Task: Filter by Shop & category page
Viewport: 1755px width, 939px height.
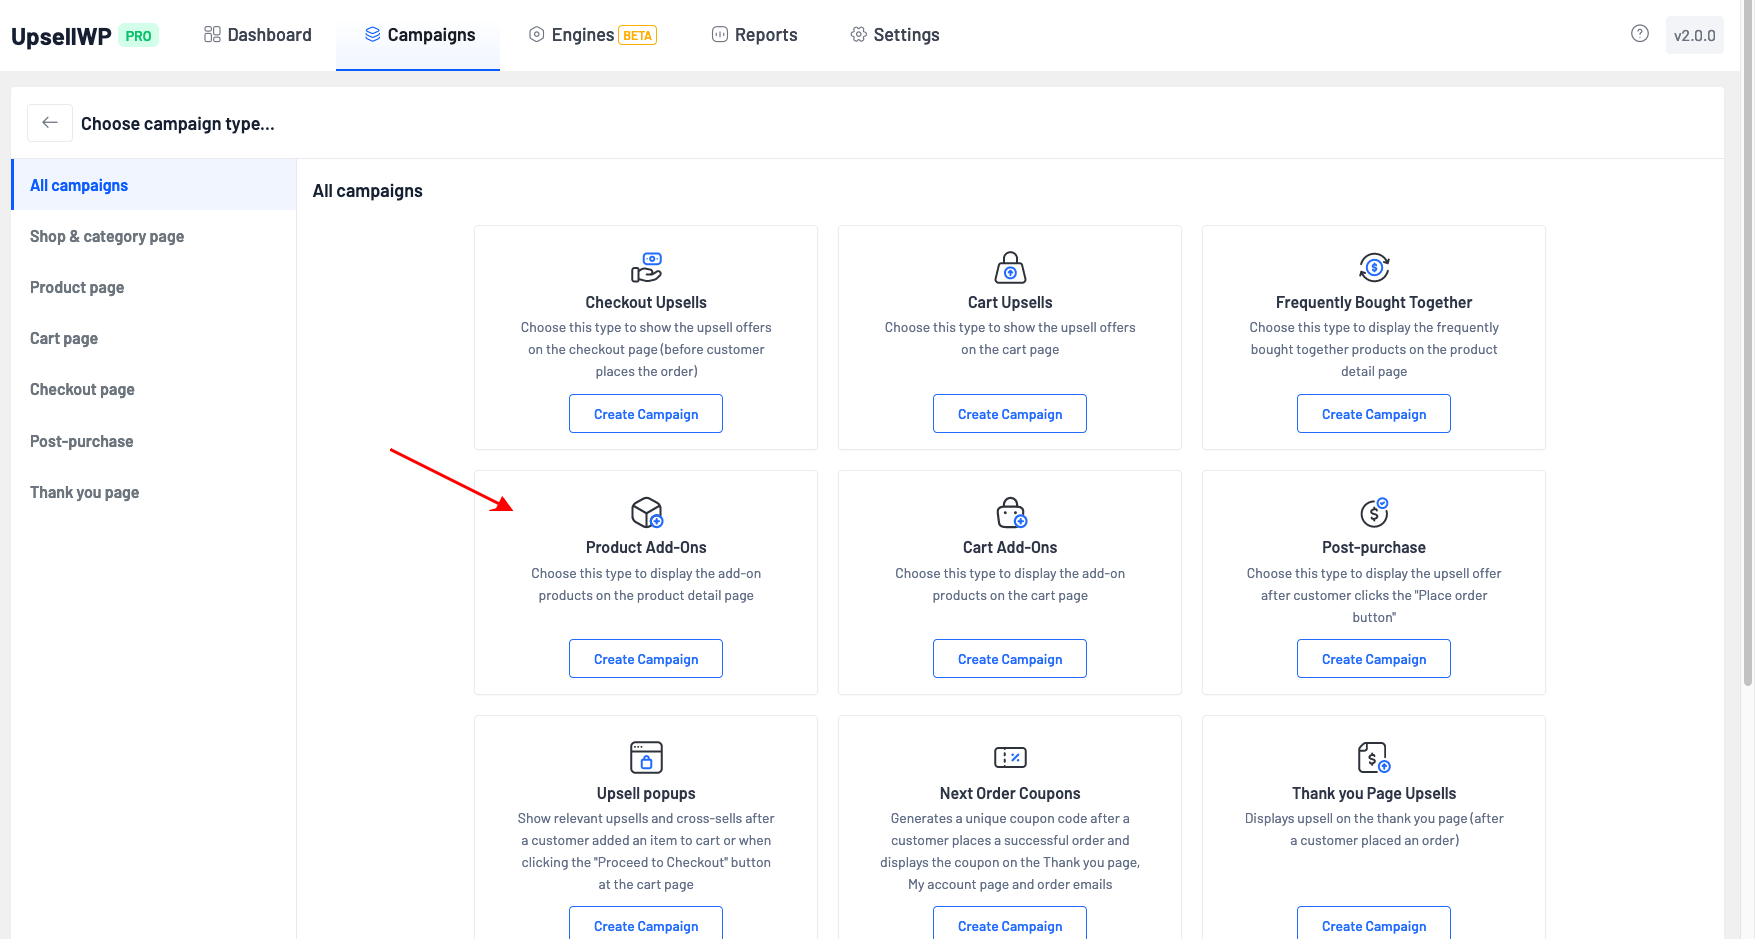Action: coord(107,236)
